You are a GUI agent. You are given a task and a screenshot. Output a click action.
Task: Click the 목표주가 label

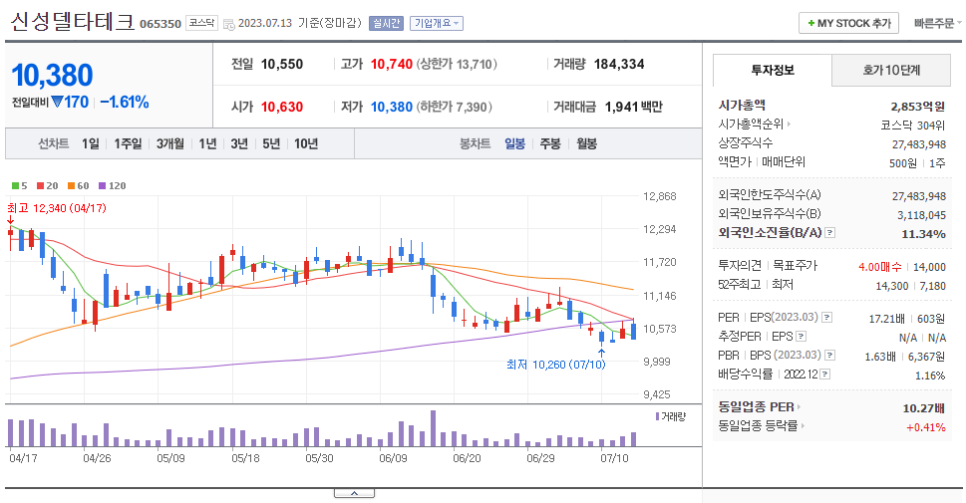[795, 266]
